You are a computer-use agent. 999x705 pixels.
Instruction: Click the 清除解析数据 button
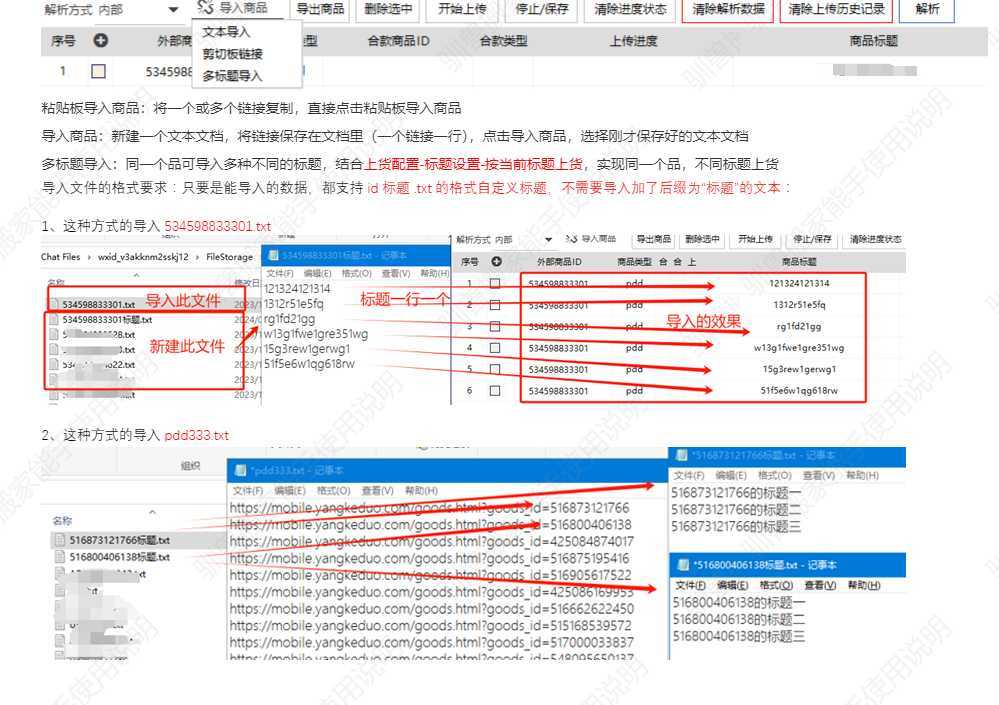729,10
